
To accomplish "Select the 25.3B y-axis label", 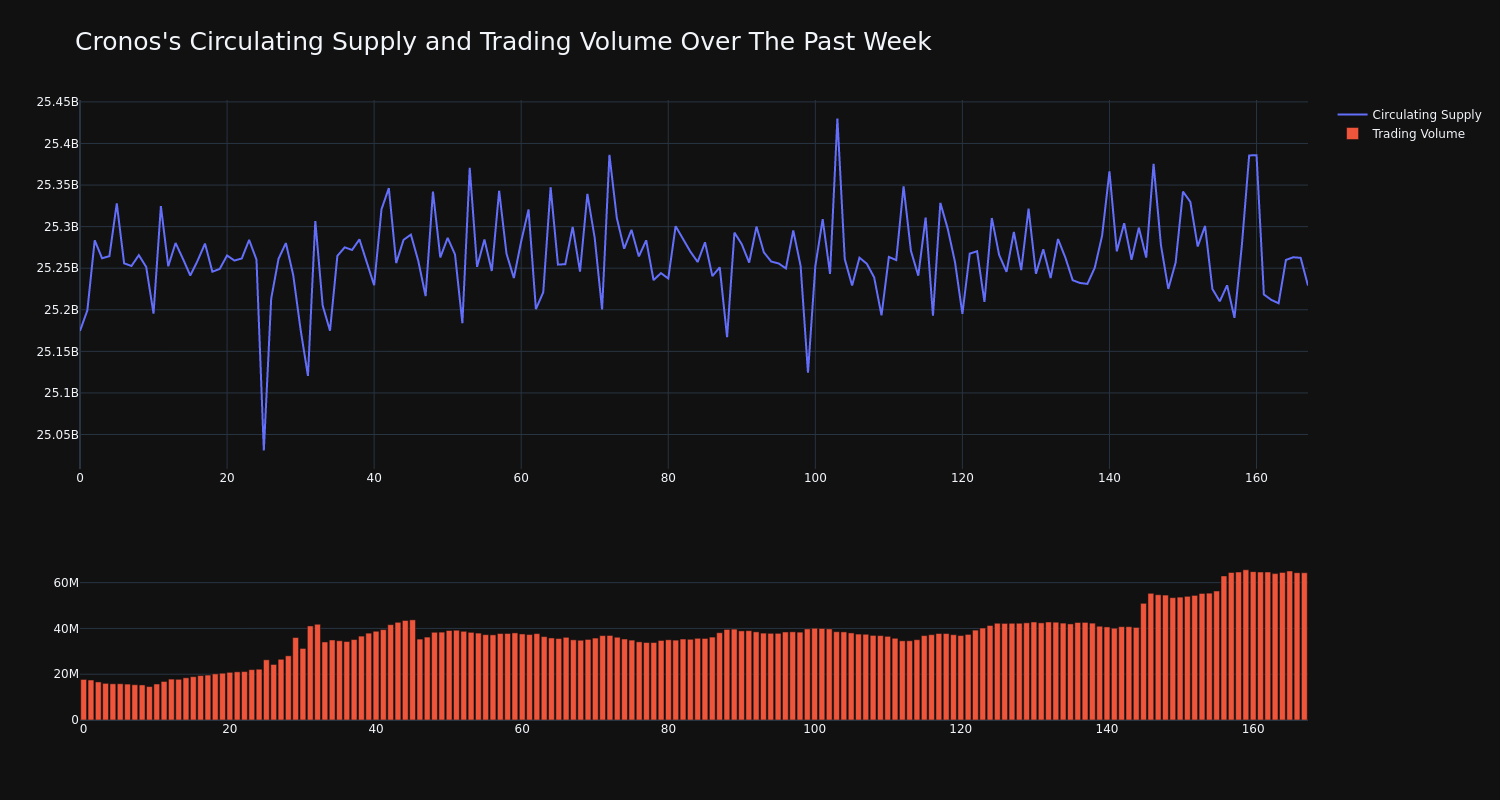I will 61,227.
